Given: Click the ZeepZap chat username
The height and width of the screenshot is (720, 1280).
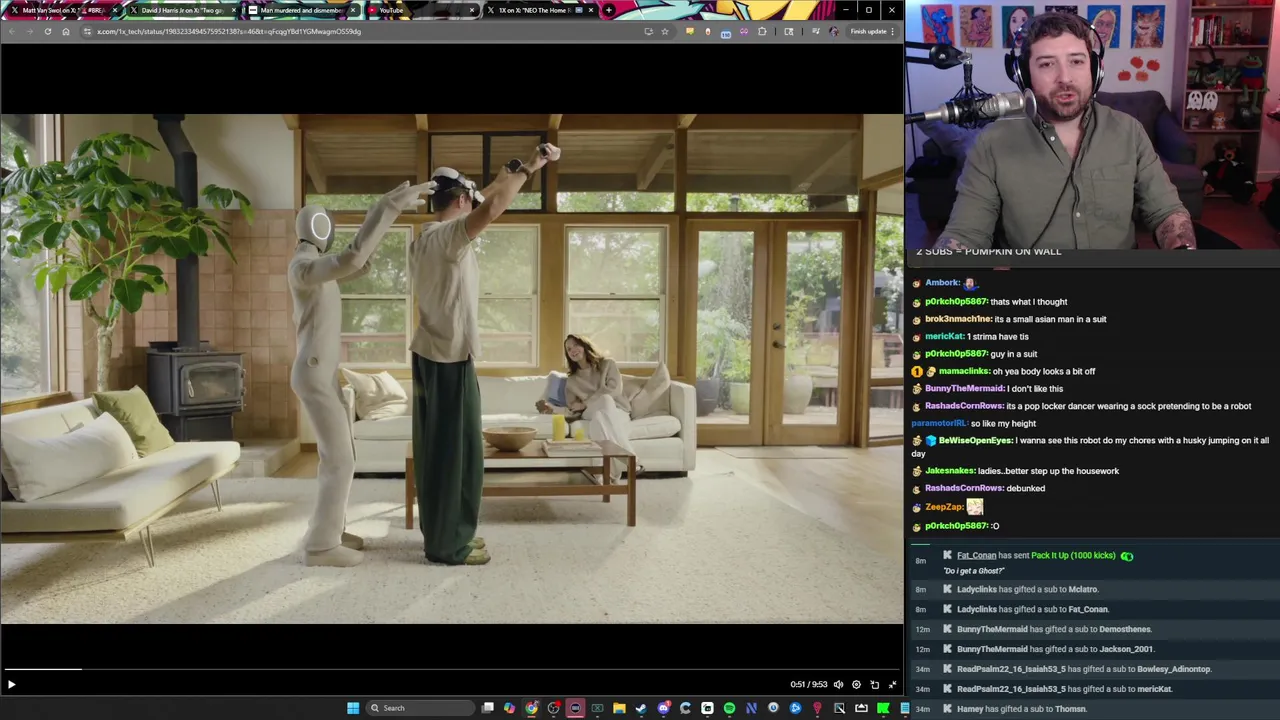Looking at the screenshot, I should (943, 507).
